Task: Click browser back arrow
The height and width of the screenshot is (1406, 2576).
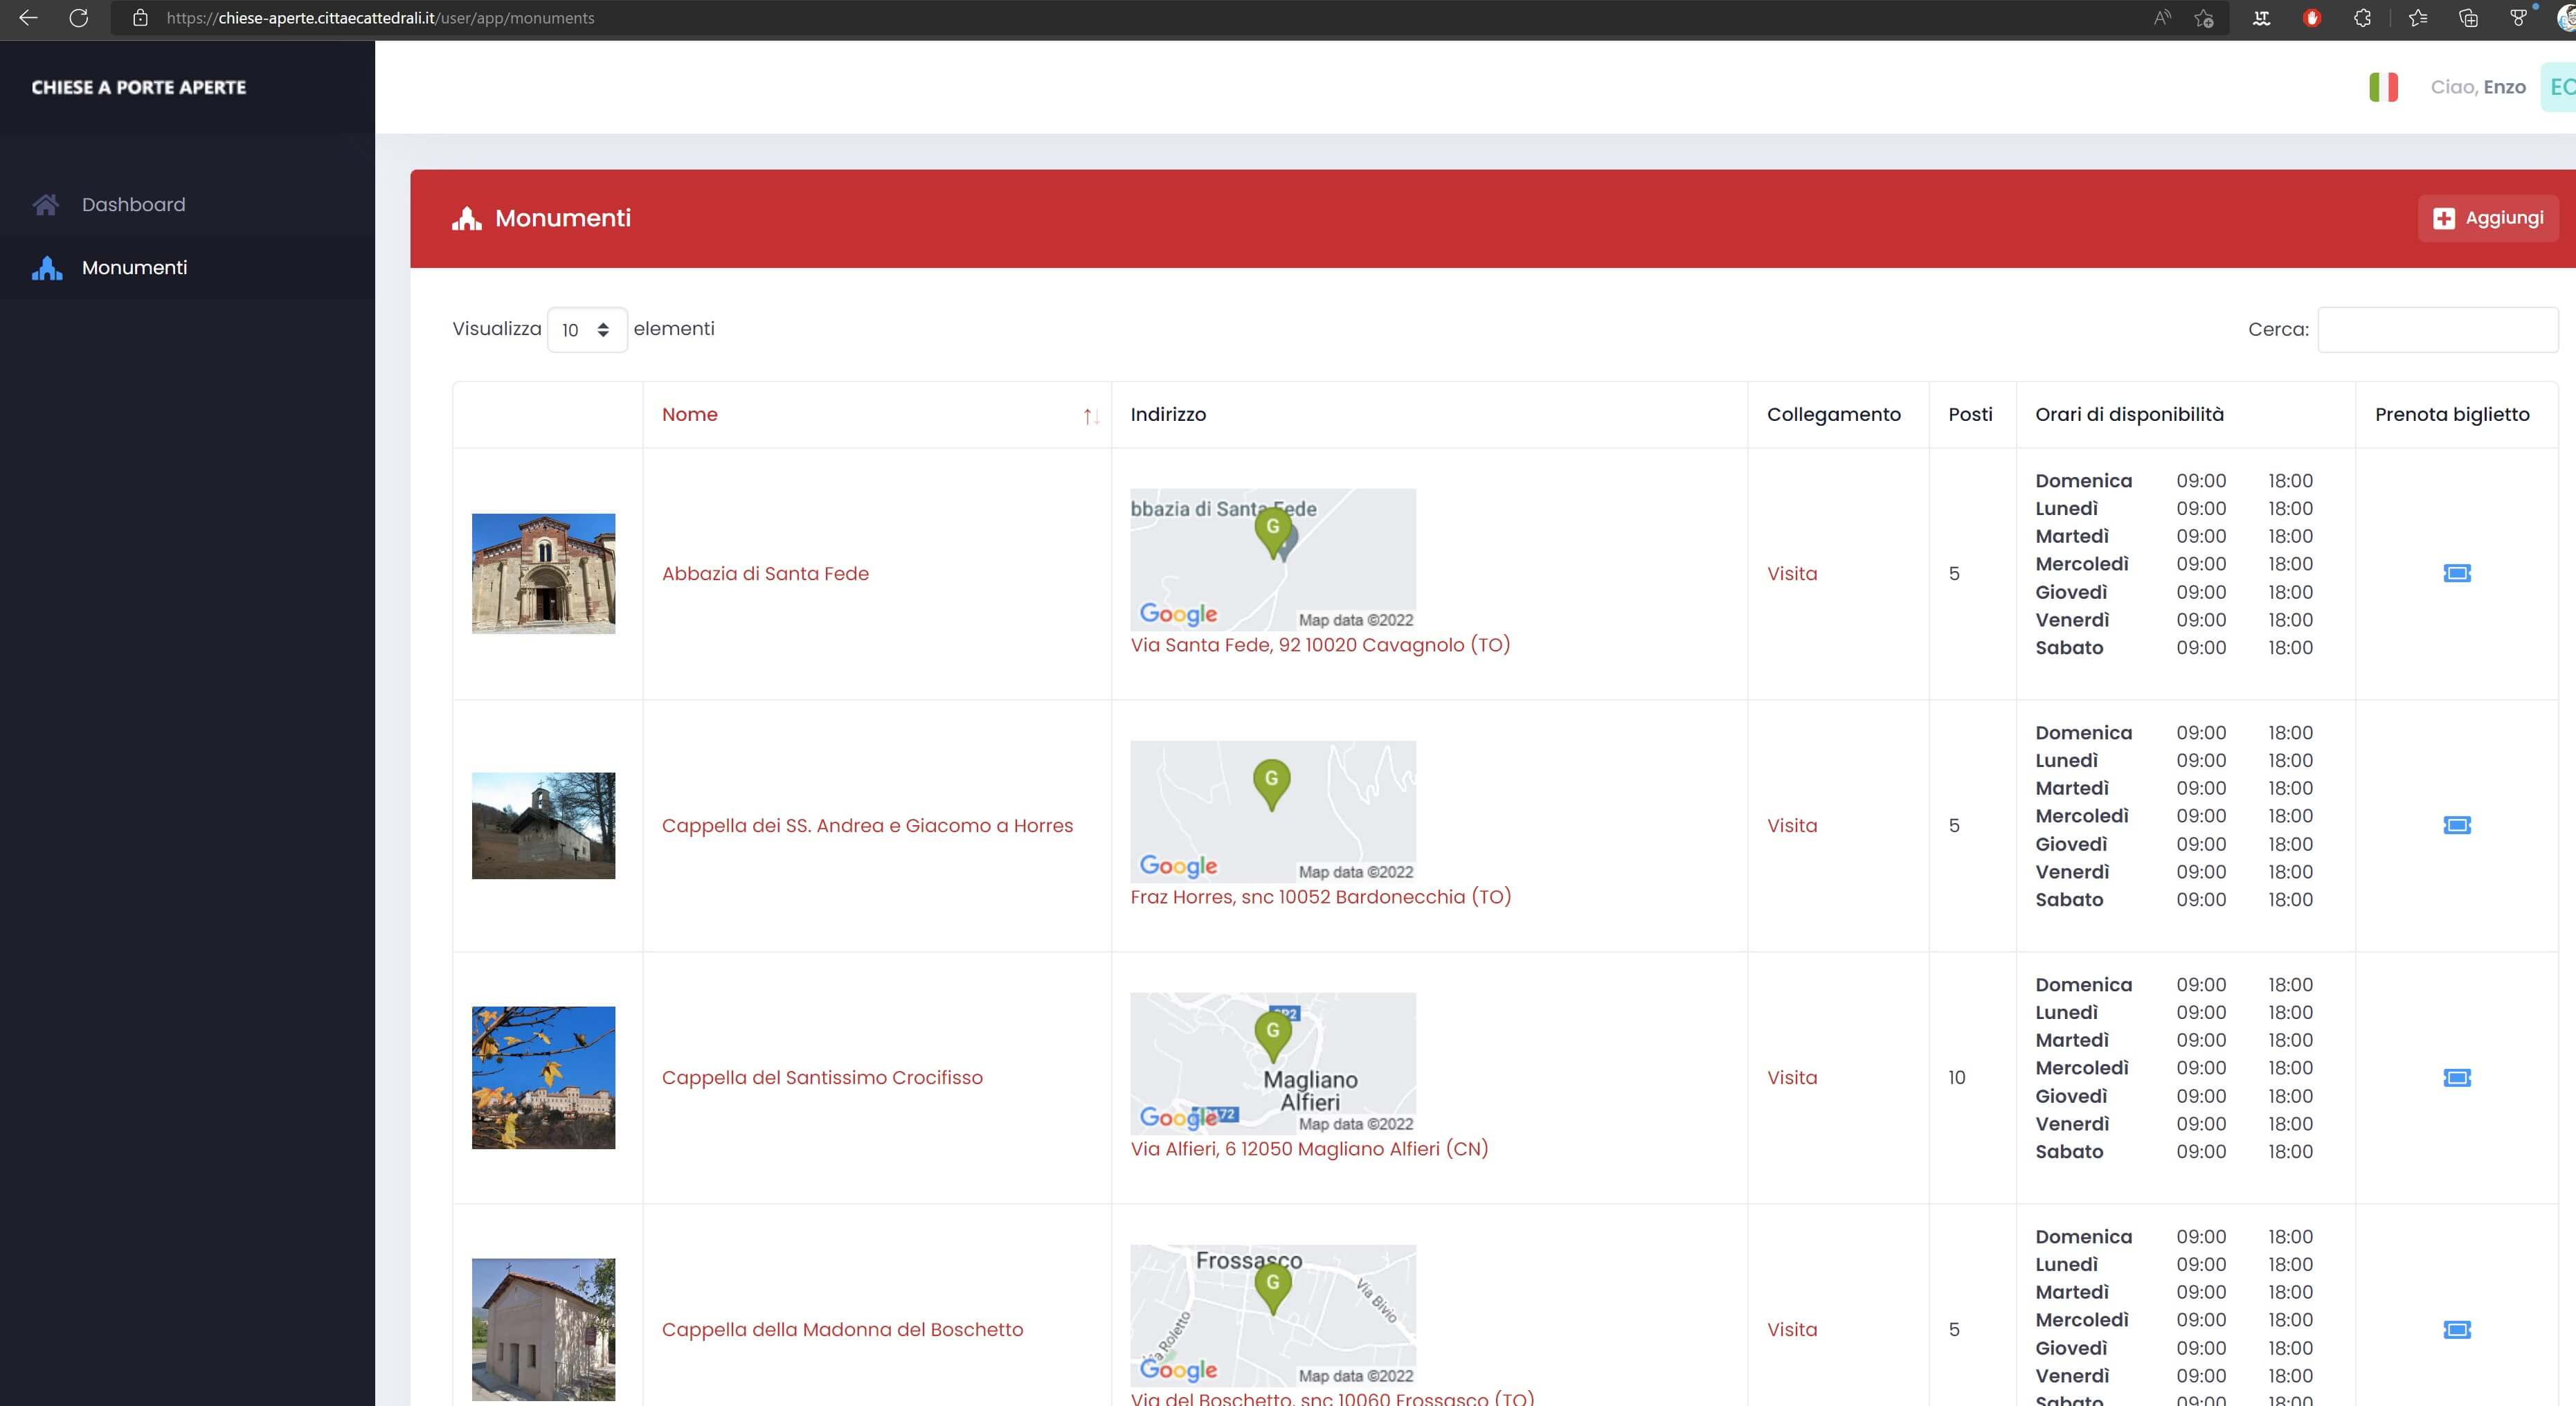Action: 28,18
